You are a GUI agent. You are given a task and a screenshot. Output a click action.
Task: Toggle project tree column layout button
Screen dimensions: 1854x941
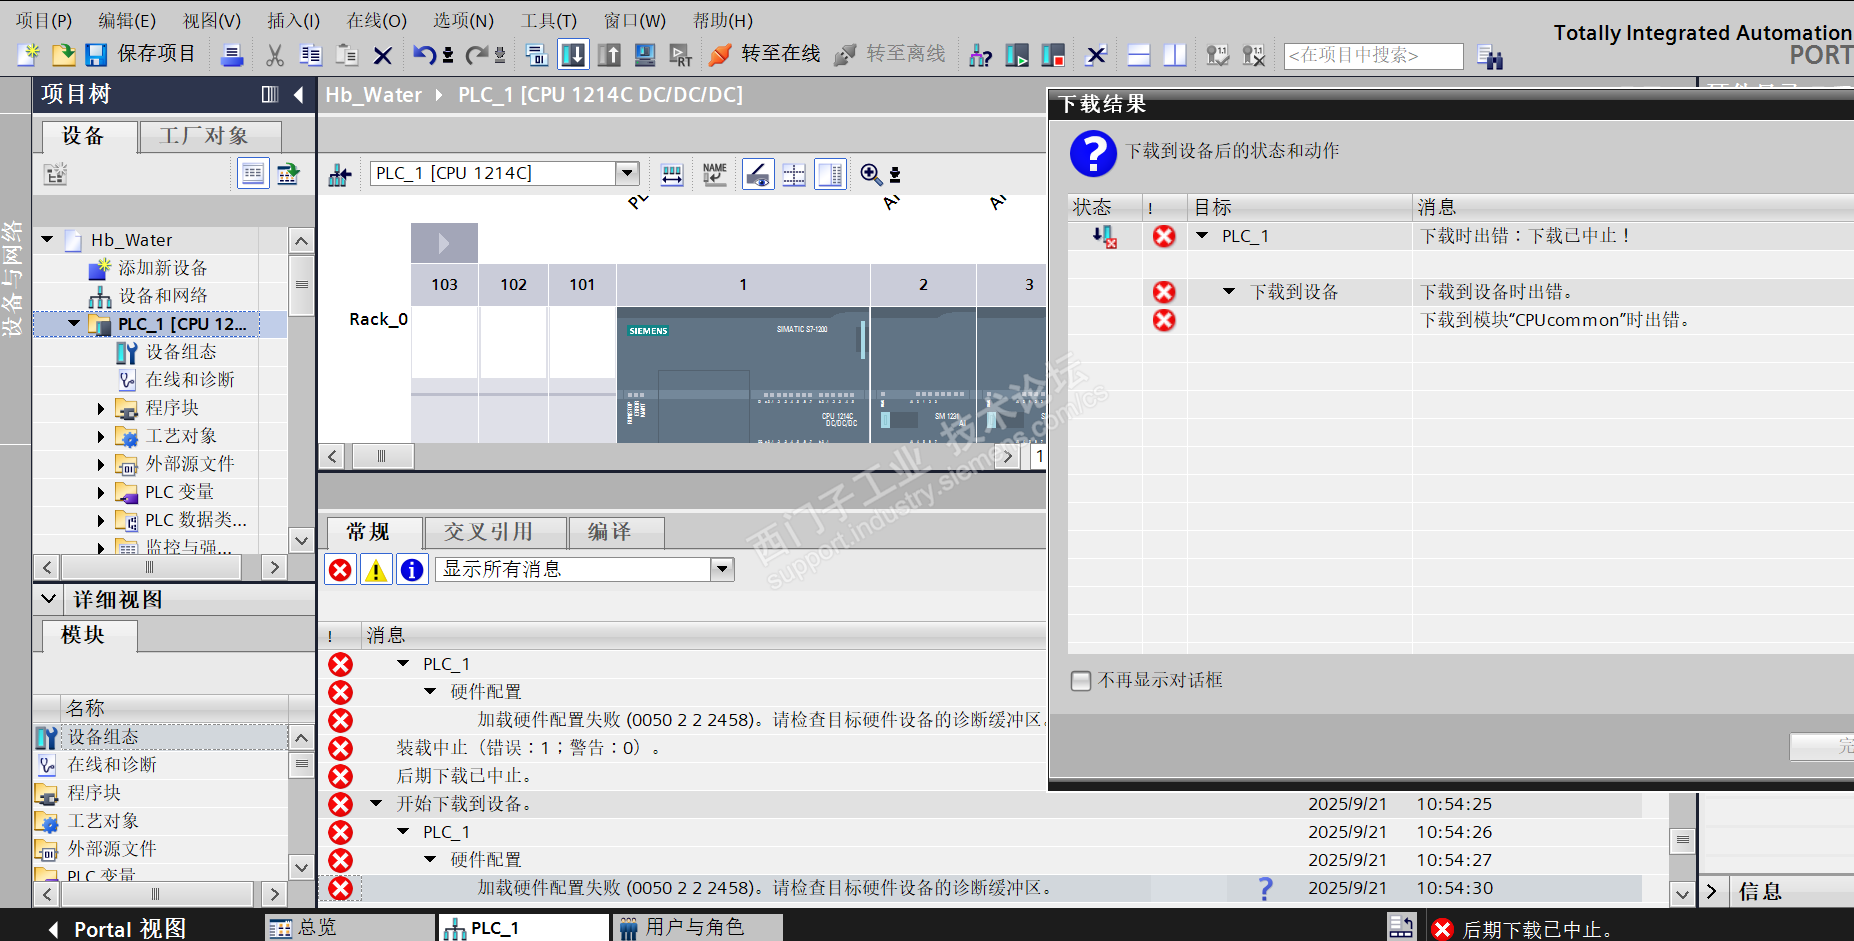click(270, 94)
